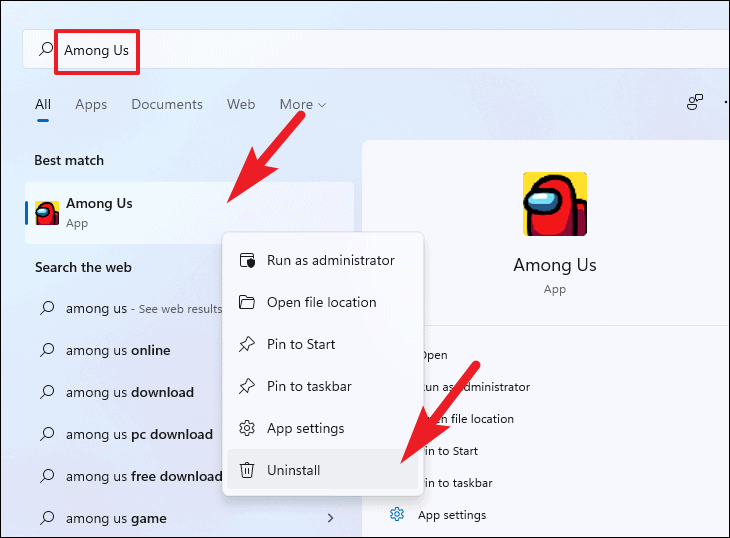The width and height of the screenshot is (730, 538).
Task: Select the among us download suggestion
Action: point(129,392)
